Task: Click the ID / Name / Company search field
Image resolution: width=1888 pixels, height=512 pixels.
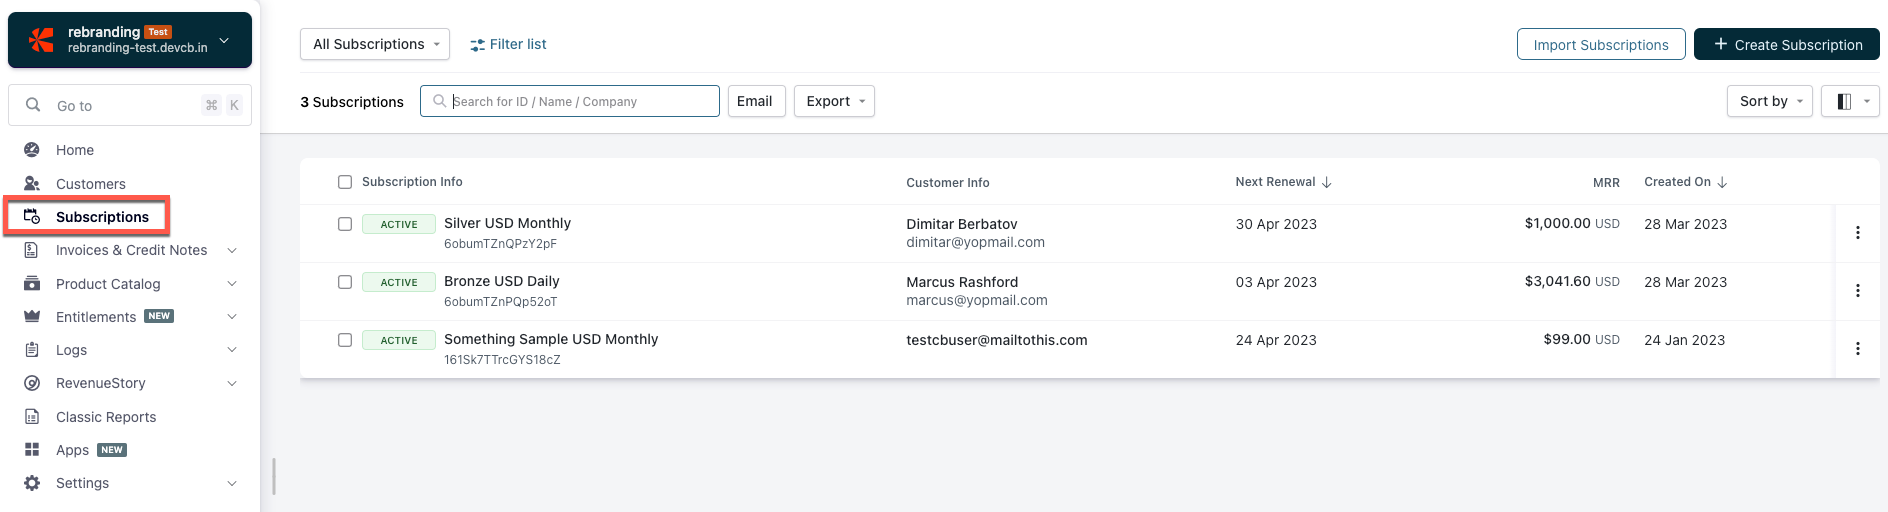Action: click(580, 101)
